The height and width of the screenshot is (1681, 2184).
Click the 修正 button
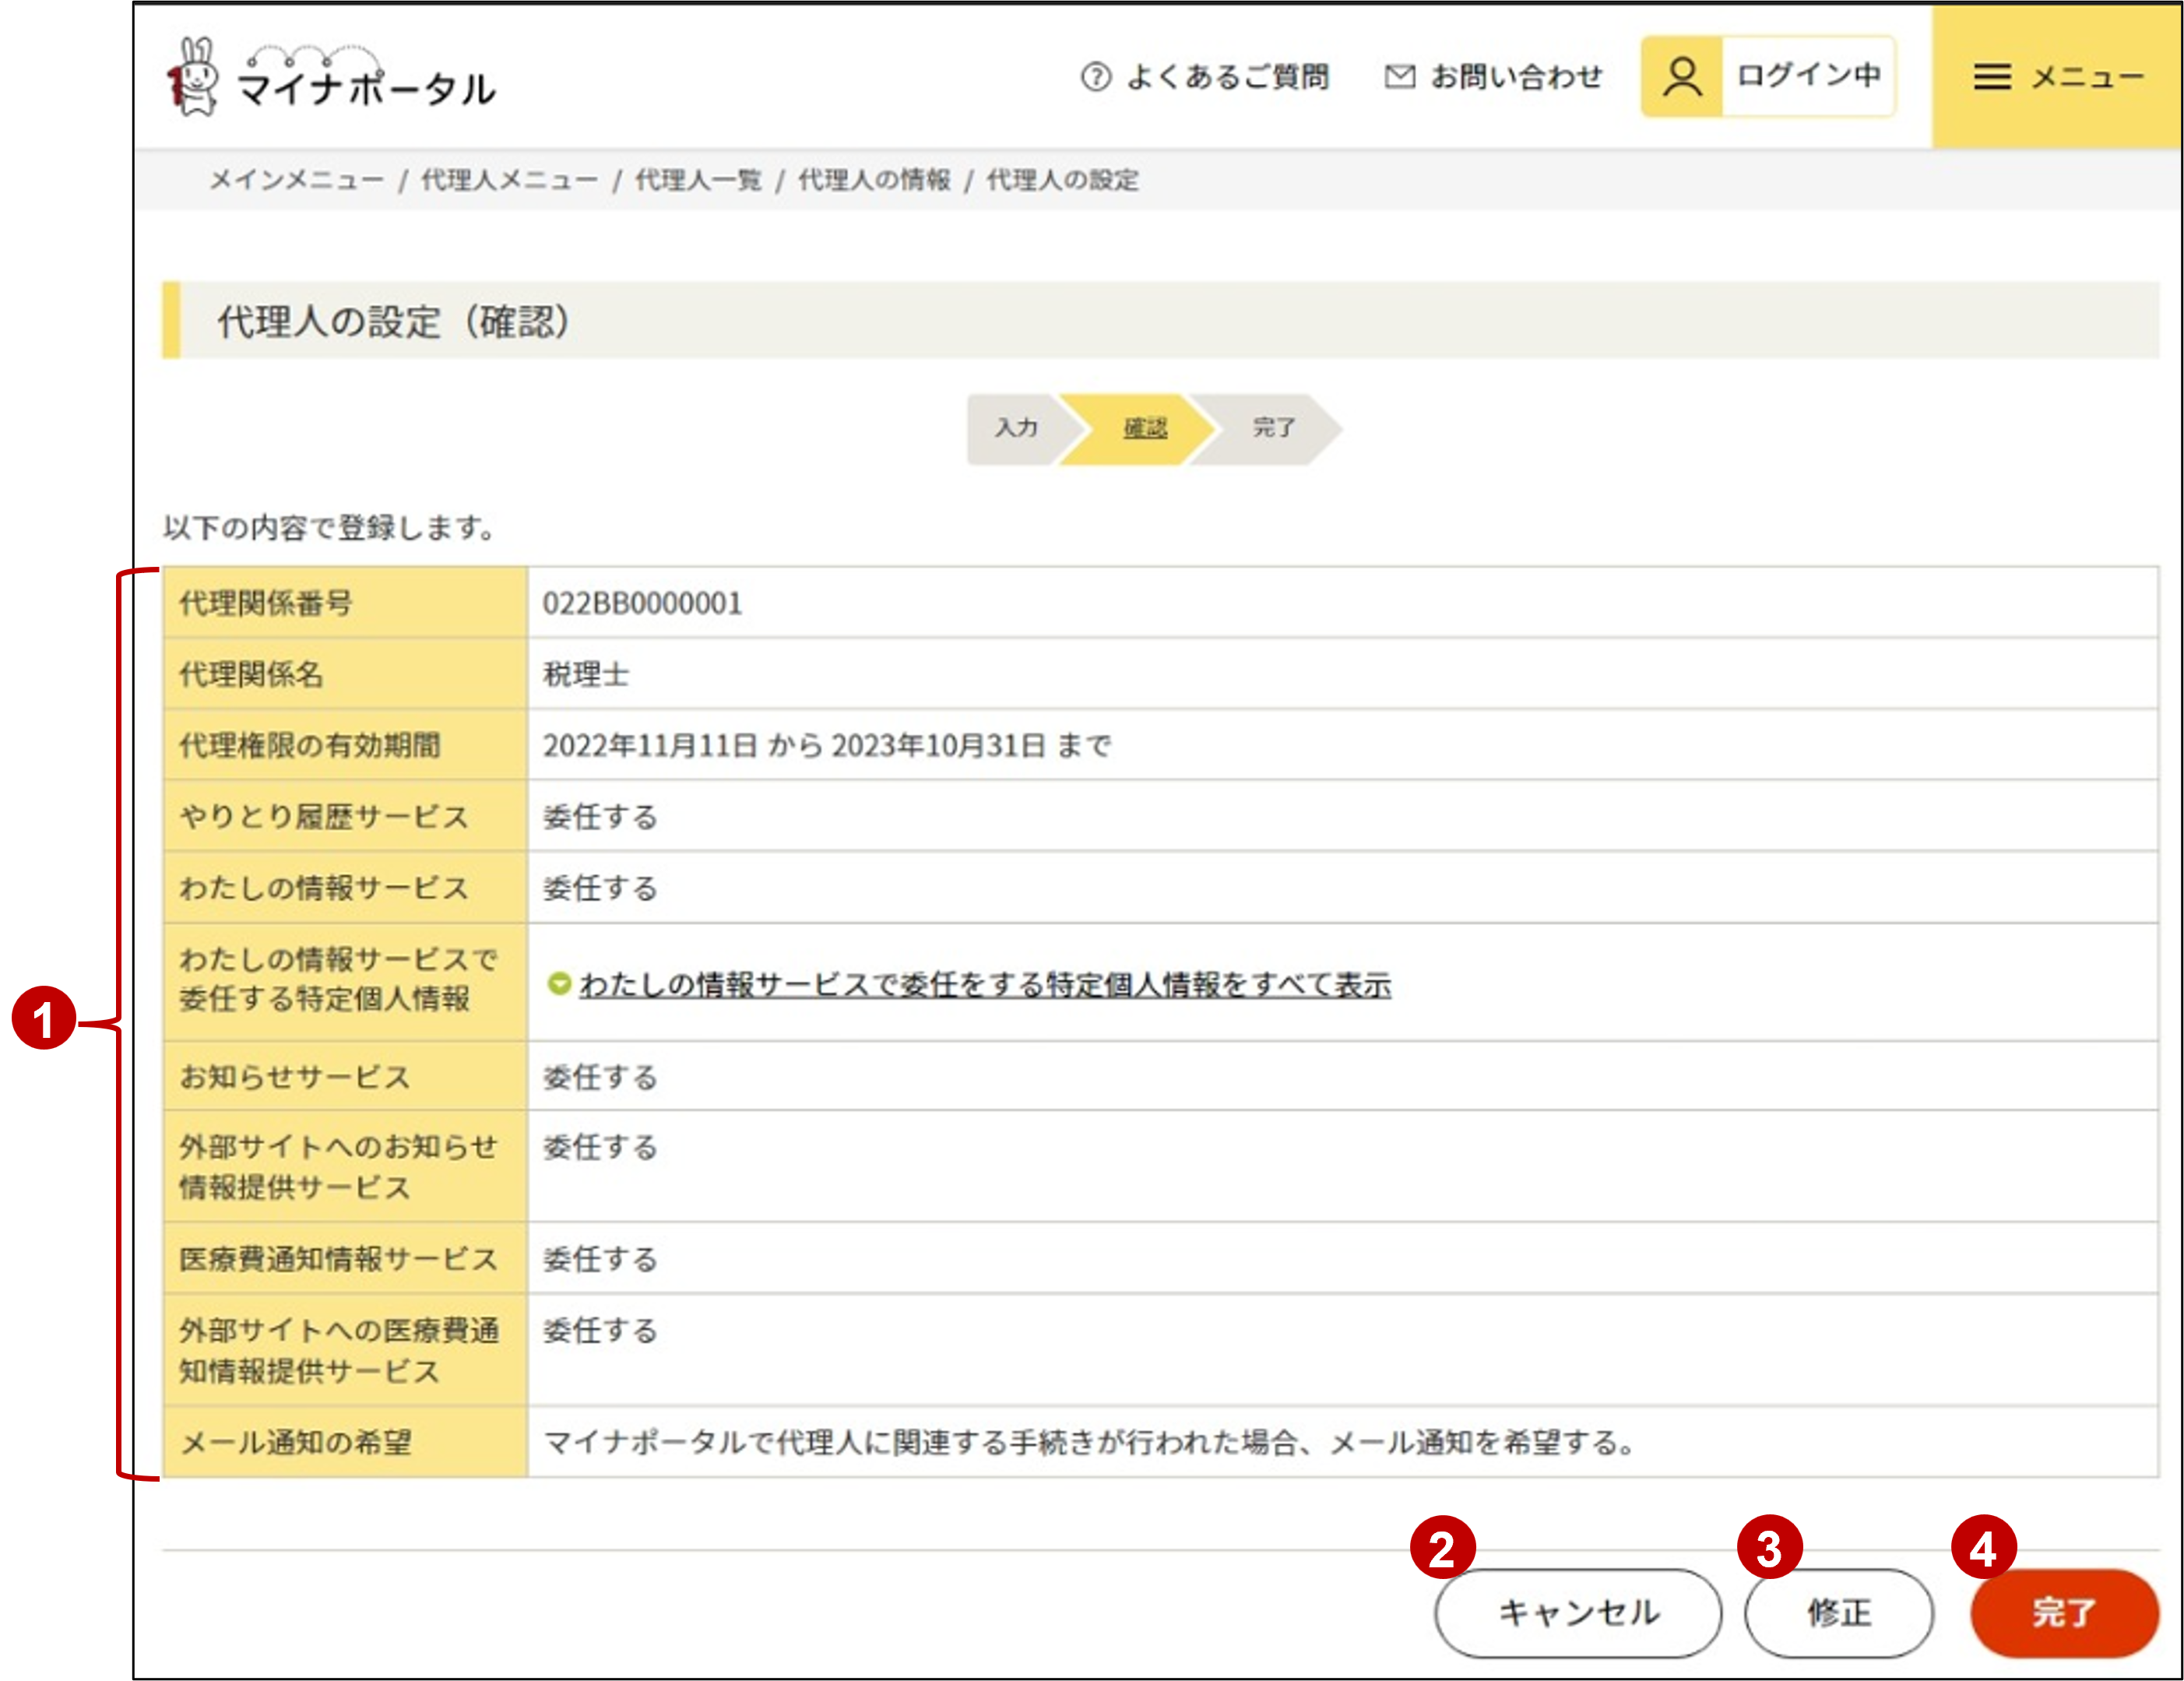1839,1612
